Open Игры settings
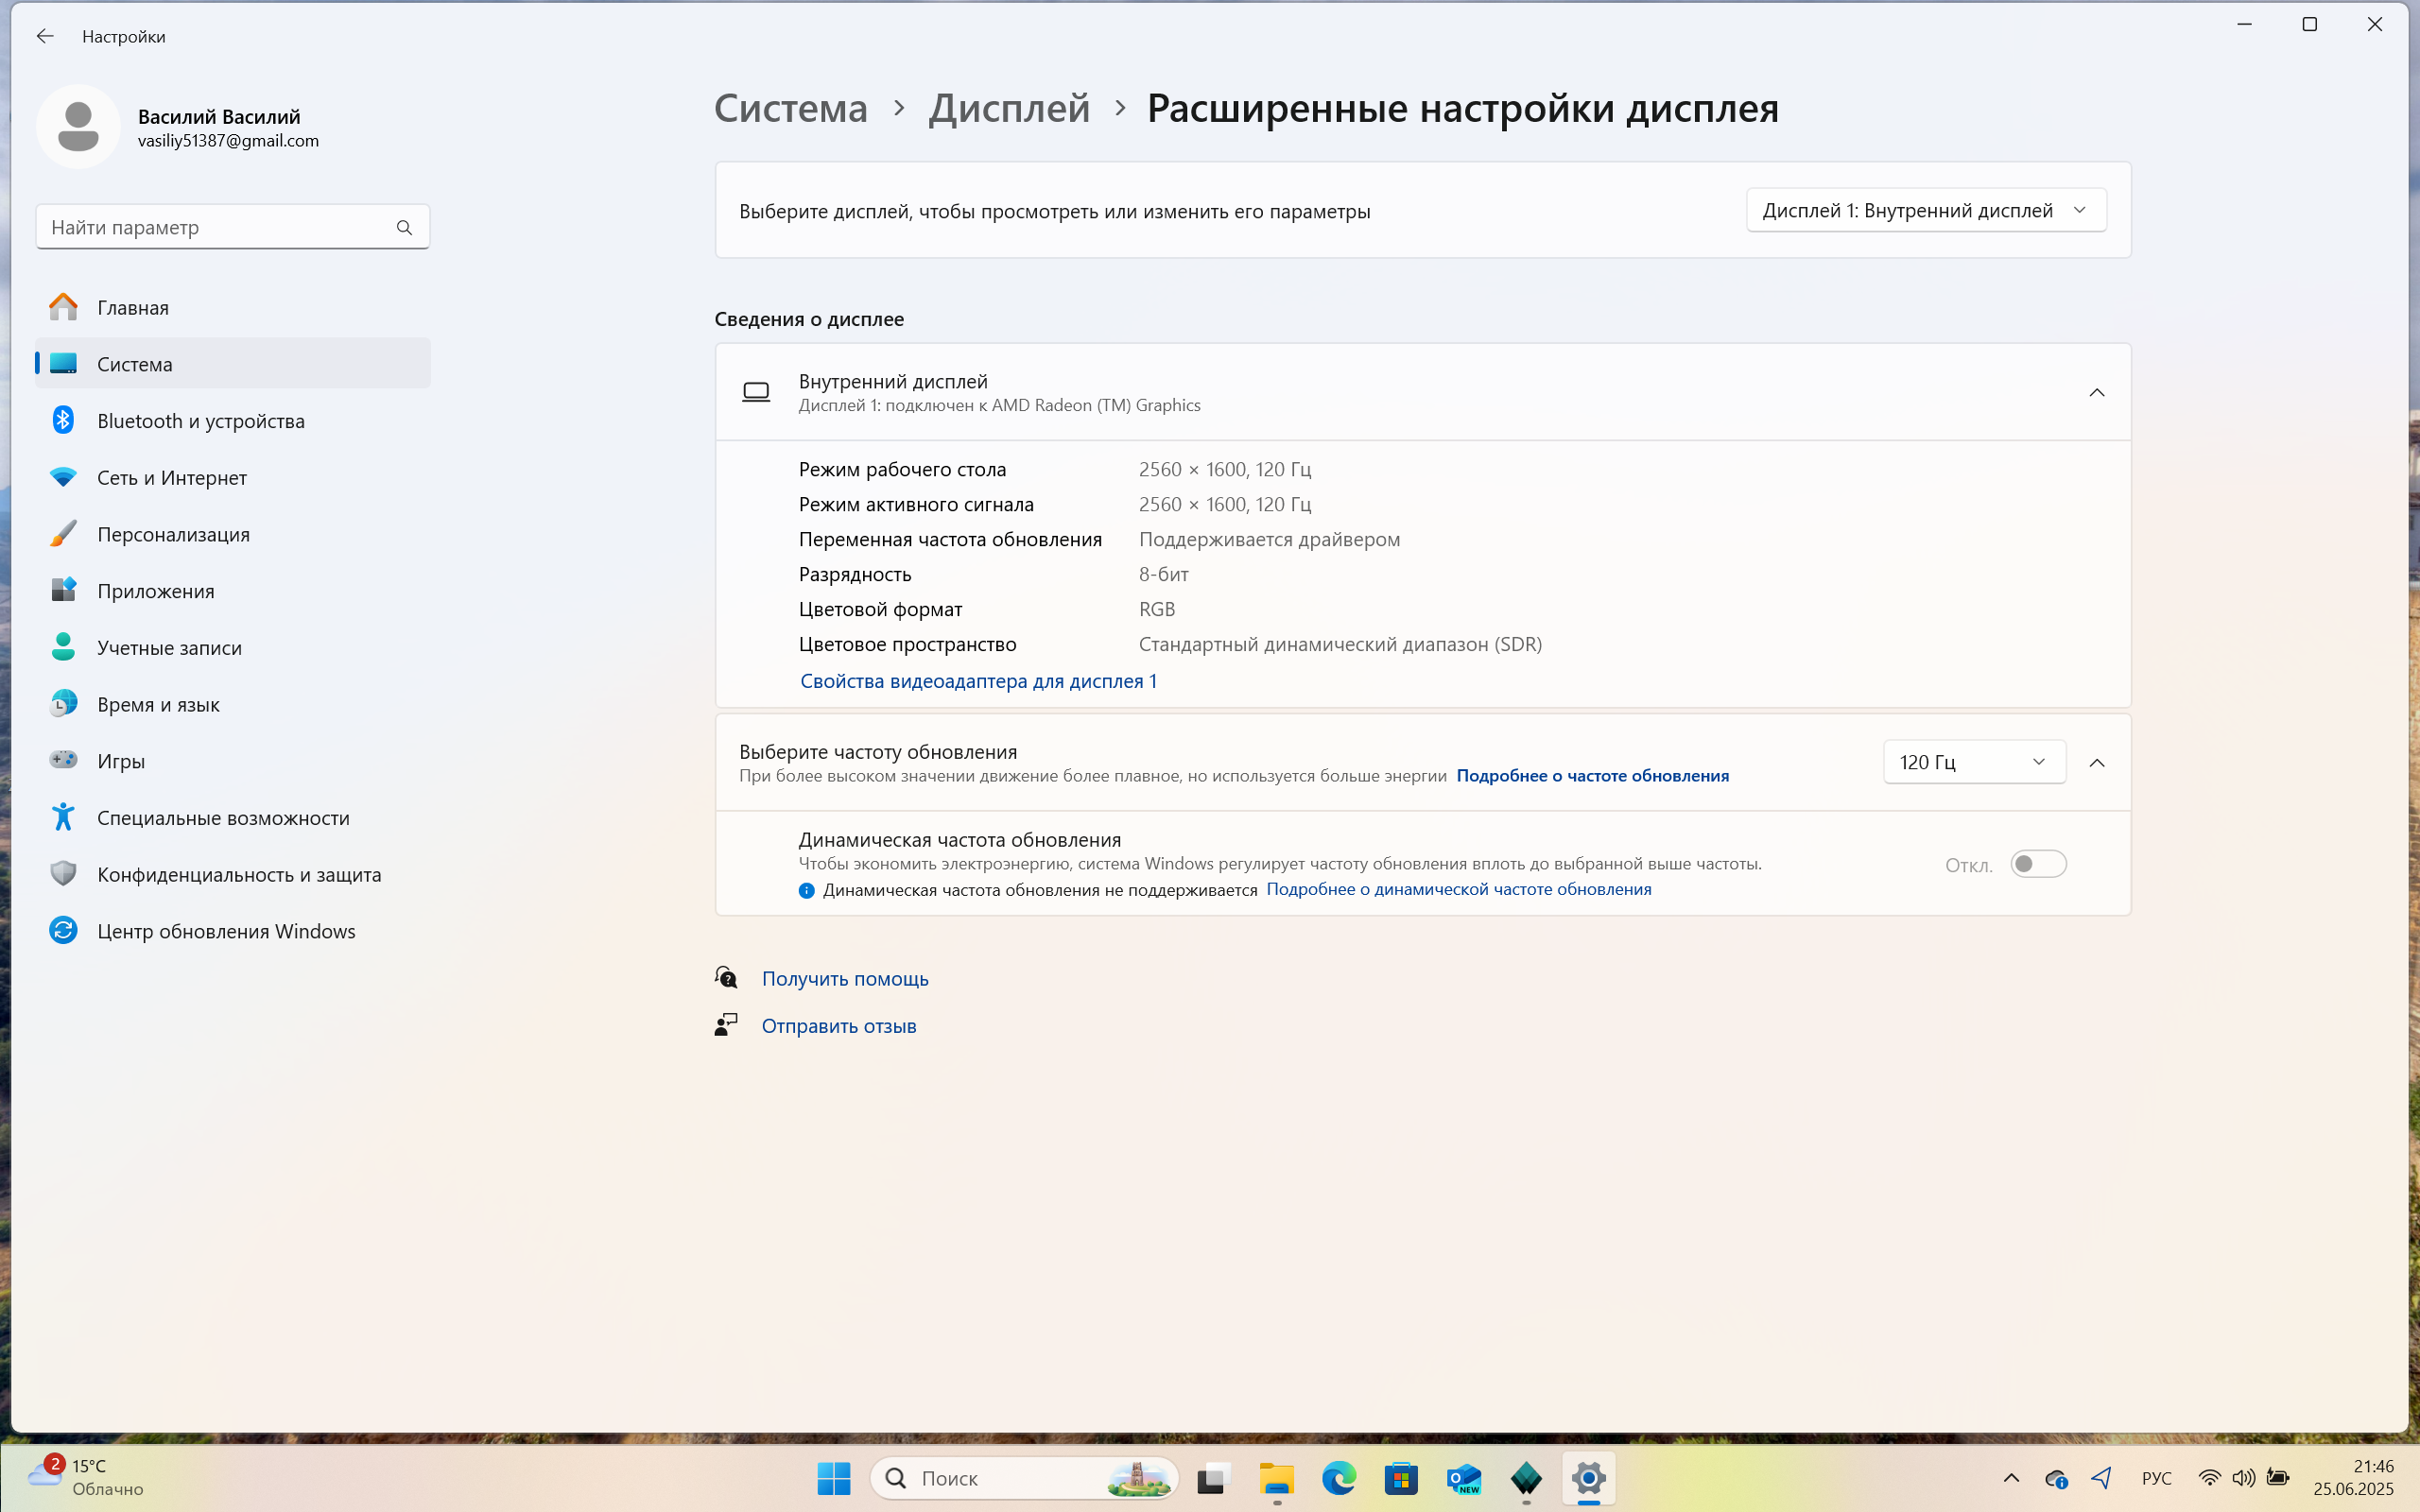The width and height of the screenshot is (2420, 1512). [x=233, y=760]
